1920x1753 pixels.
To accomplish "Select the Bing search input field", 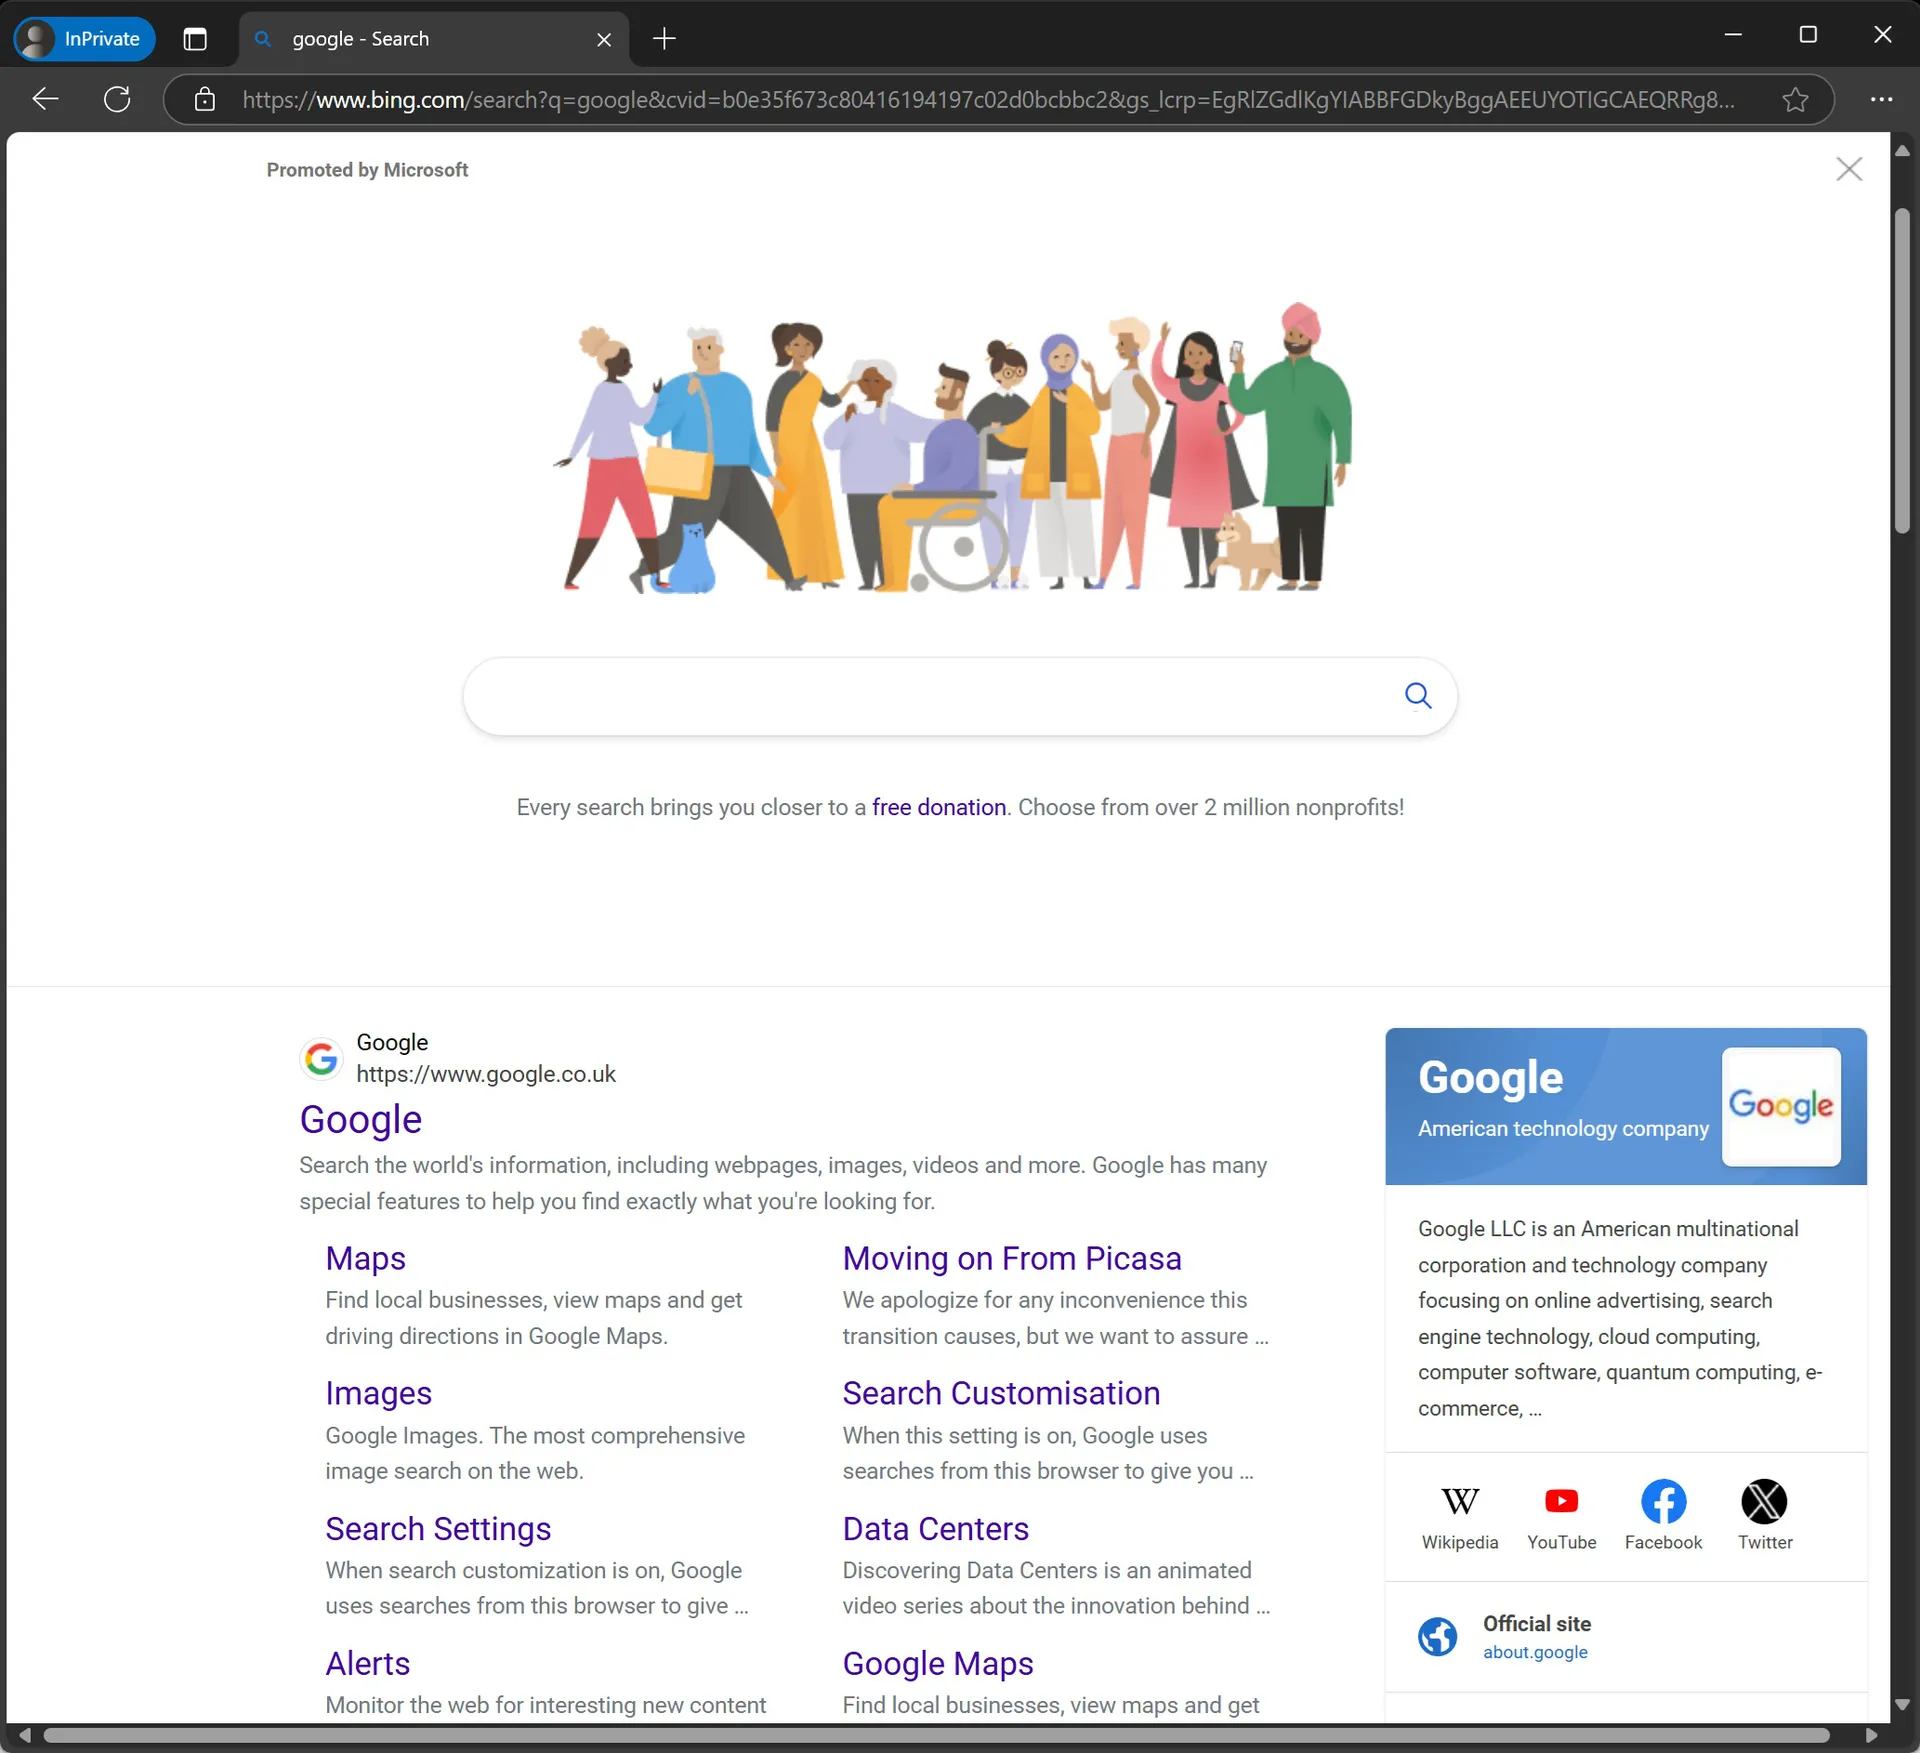I will [x=958, y=694].
